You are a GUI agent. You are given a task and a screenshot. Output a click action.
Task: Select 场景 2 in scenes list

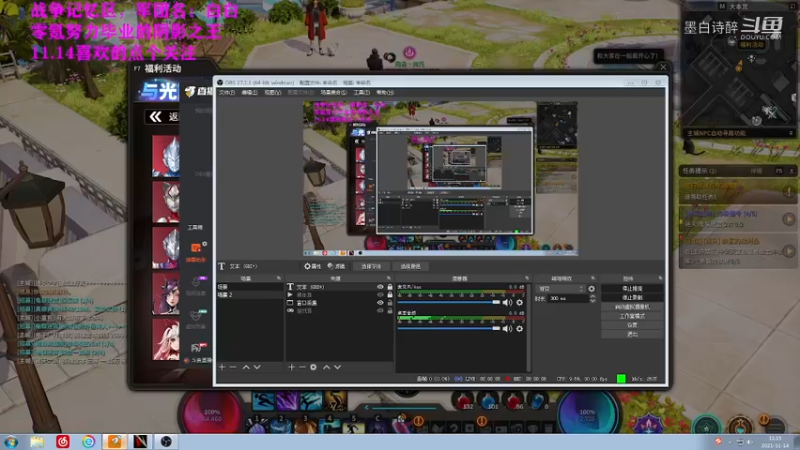[249, 295]
